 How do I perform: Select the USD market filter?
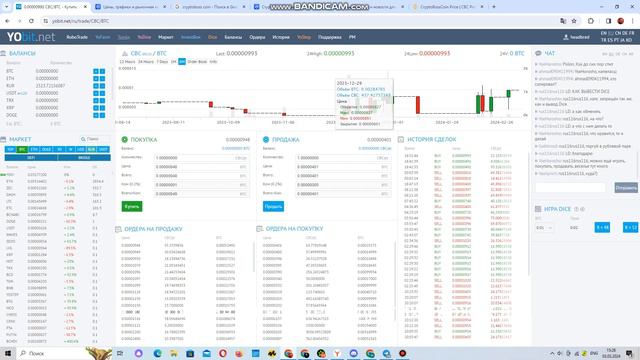(x=80, y=149)
